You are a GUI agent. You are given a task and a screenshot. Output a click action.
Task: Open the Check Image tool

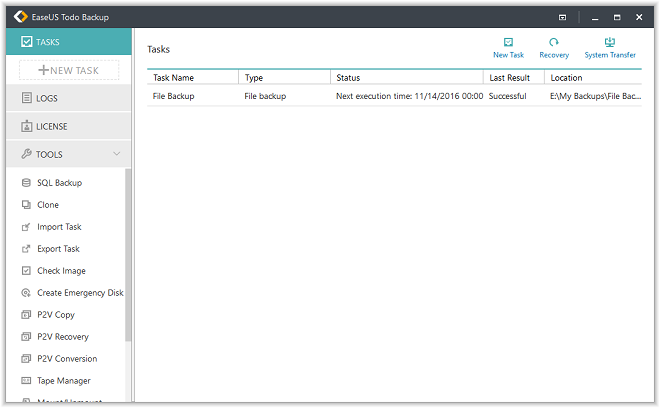[61, 271]
